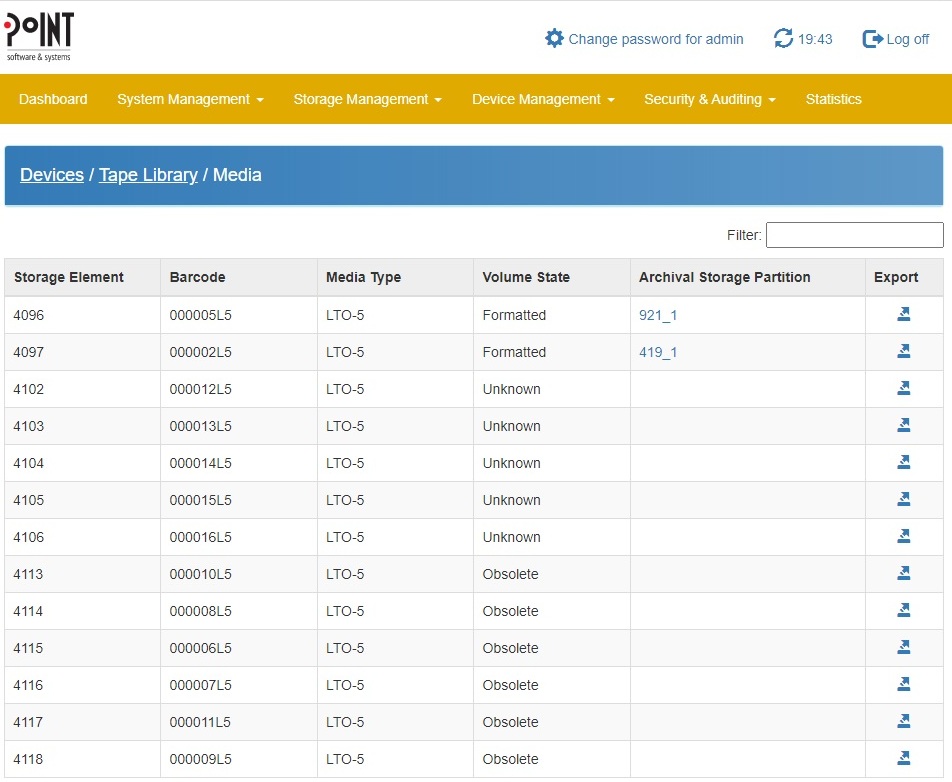Expand the Device Management menu
Screen dimensions: 952x782
tap(543, 99)
